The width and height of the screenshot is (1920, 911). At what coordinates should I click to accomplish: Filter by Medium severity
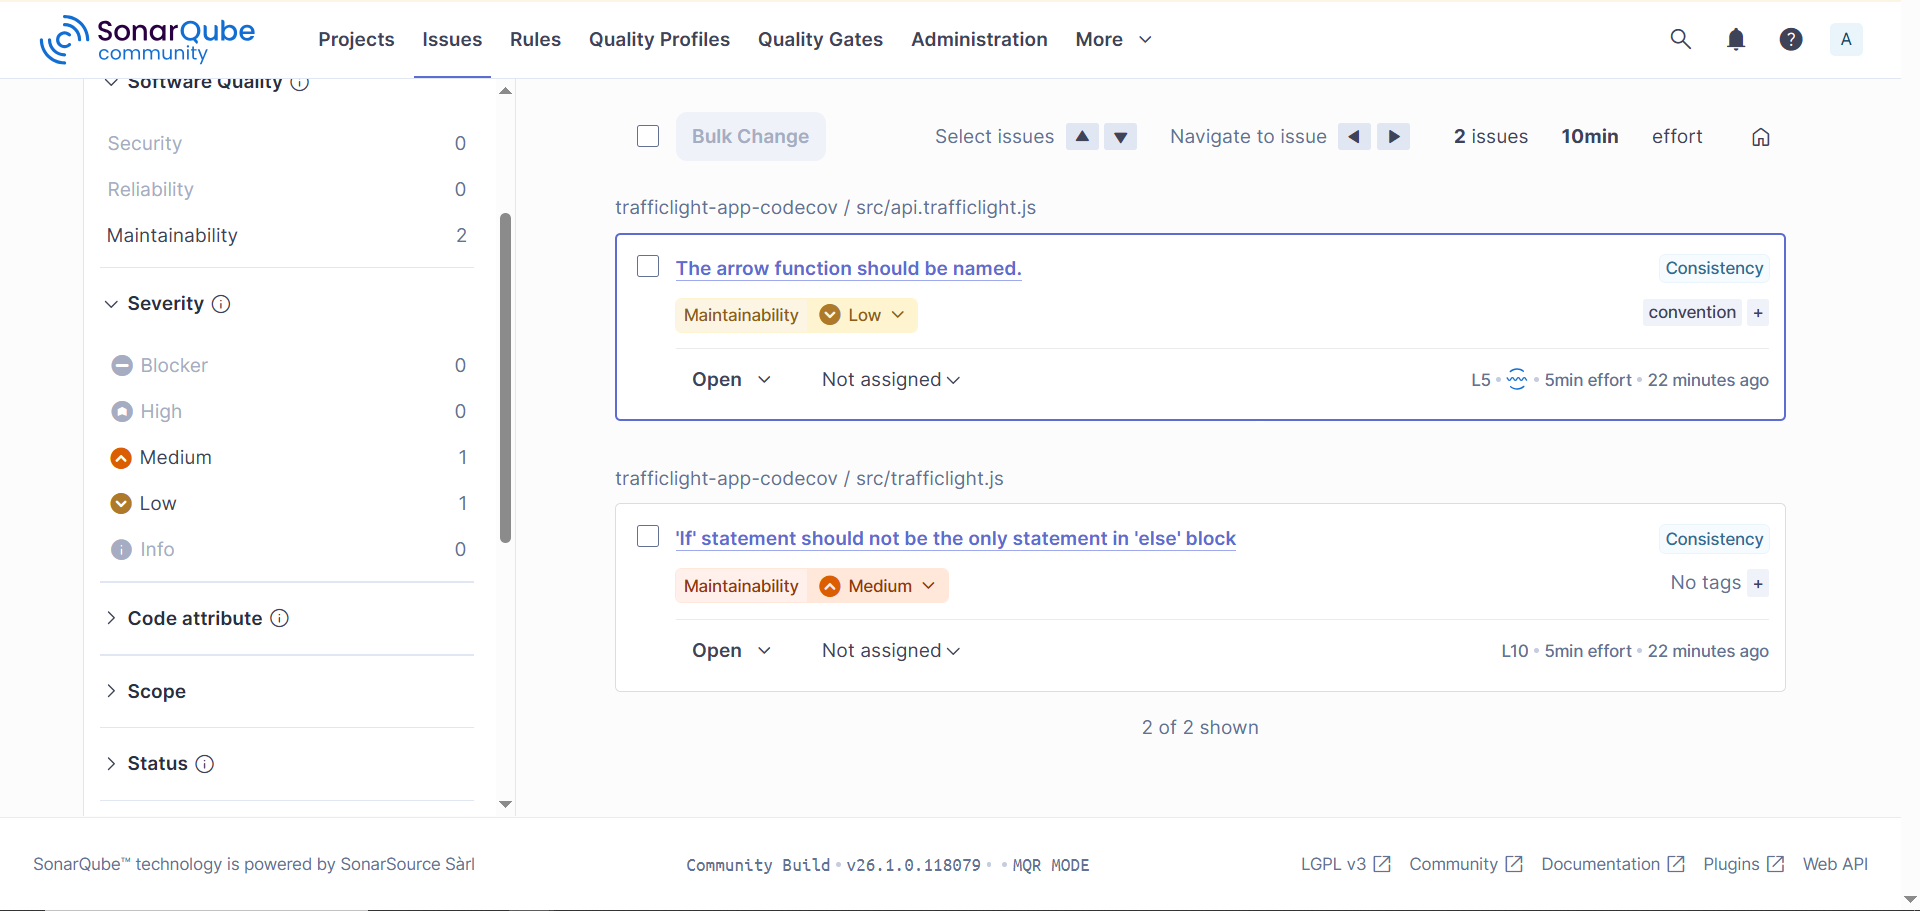pos(176,457)
